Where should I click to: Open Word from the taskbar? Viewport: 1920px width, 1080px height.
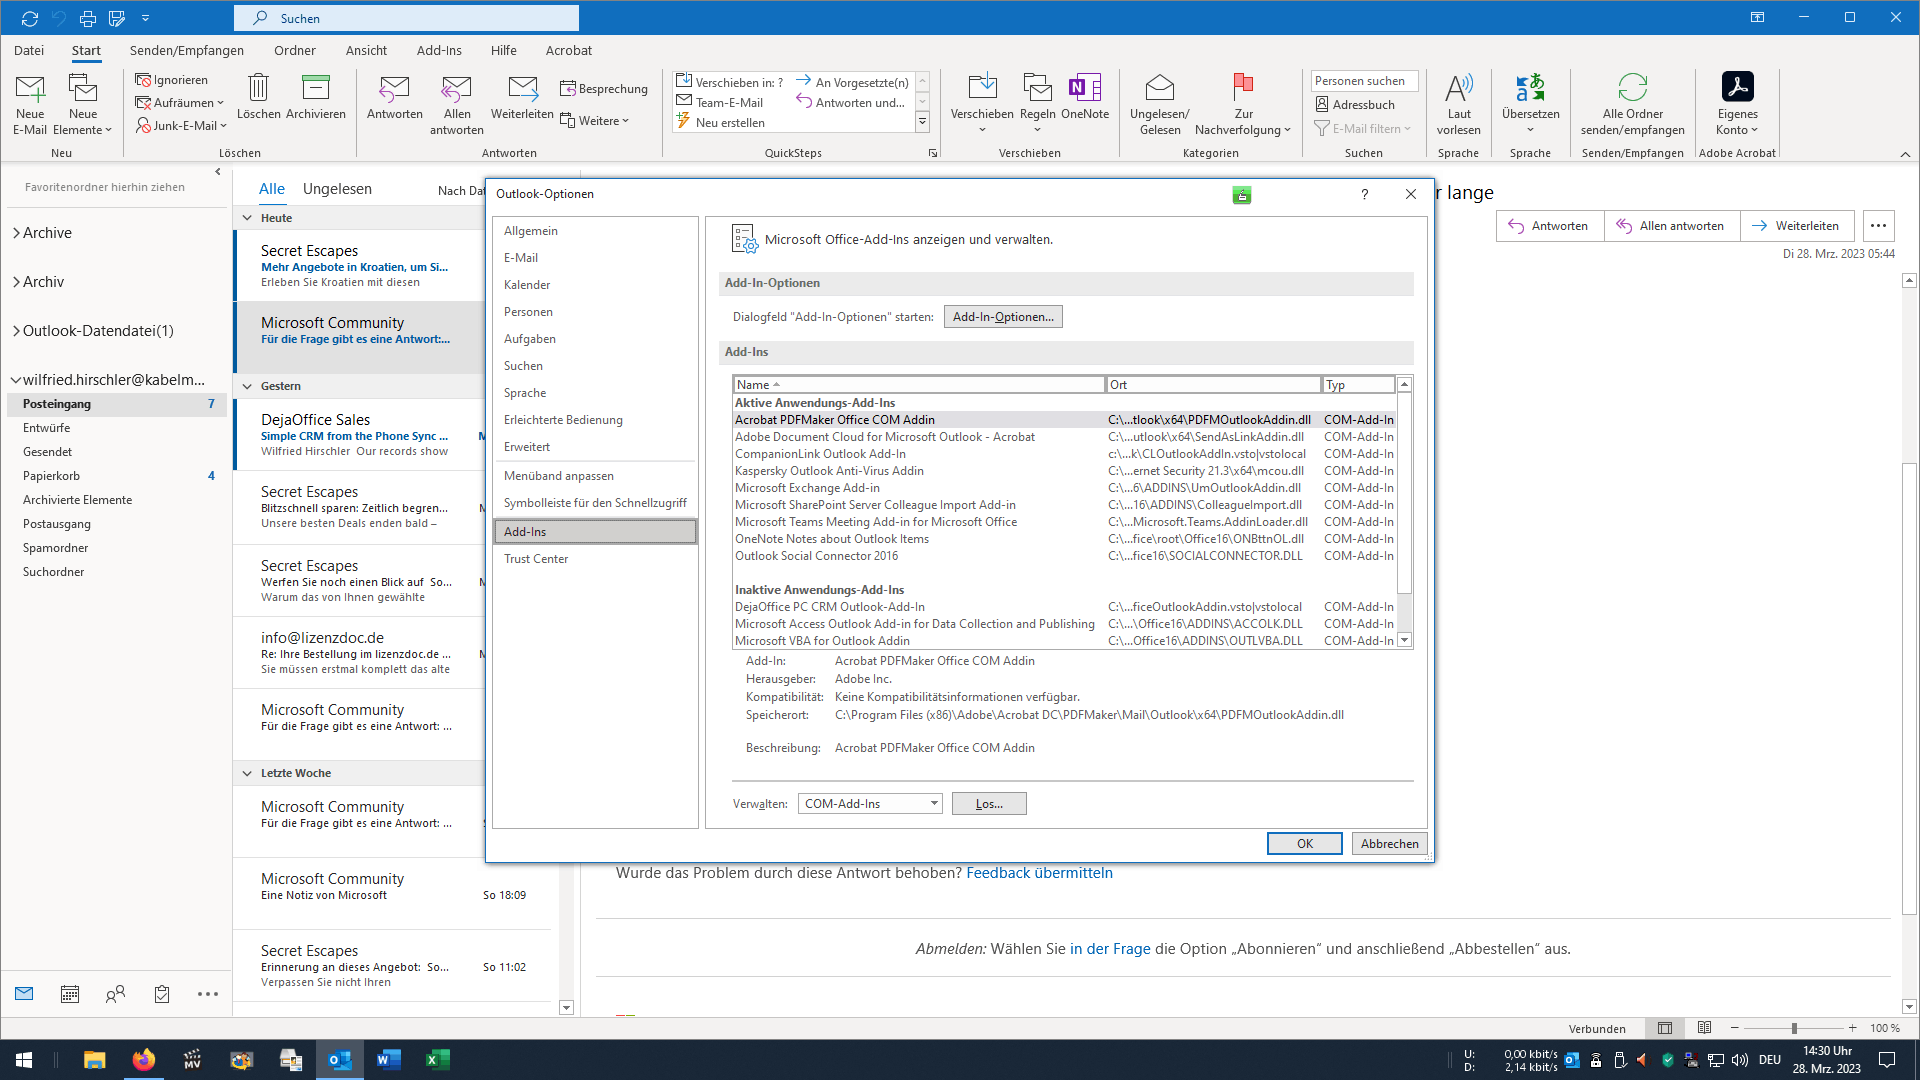tap(389, 1060)
